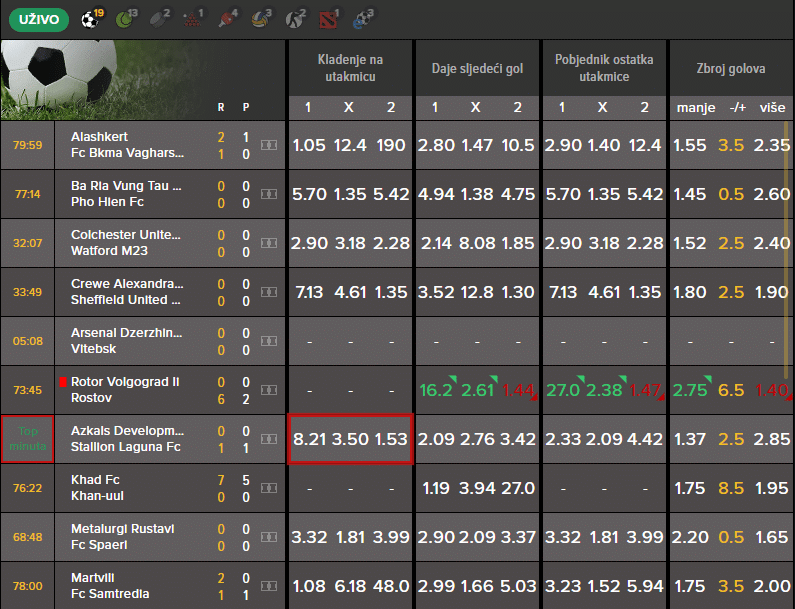
Task: Select the football sport icon with 19 events
Action: [87, 17]
